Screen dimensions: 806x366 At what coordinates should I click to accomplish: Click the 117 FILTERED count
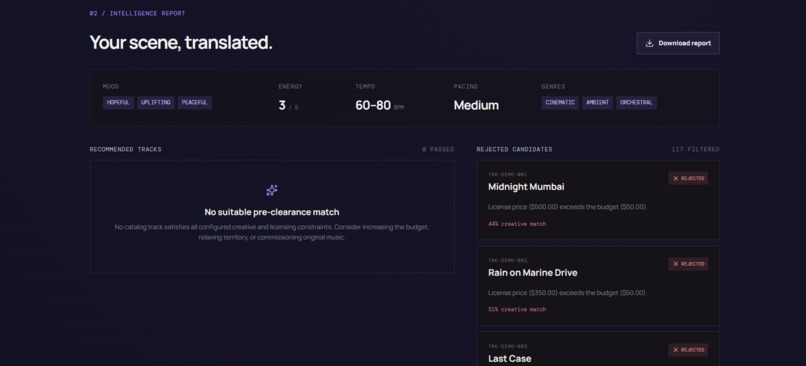click(695, 150)
